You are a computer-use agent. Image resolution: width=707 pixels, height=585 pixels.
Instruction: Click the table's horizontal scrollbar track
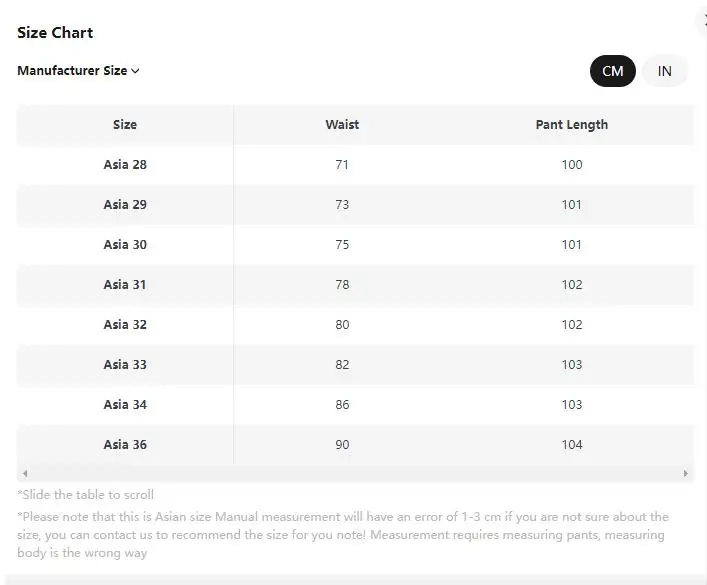pyautogui.click(x=355, y=473)
